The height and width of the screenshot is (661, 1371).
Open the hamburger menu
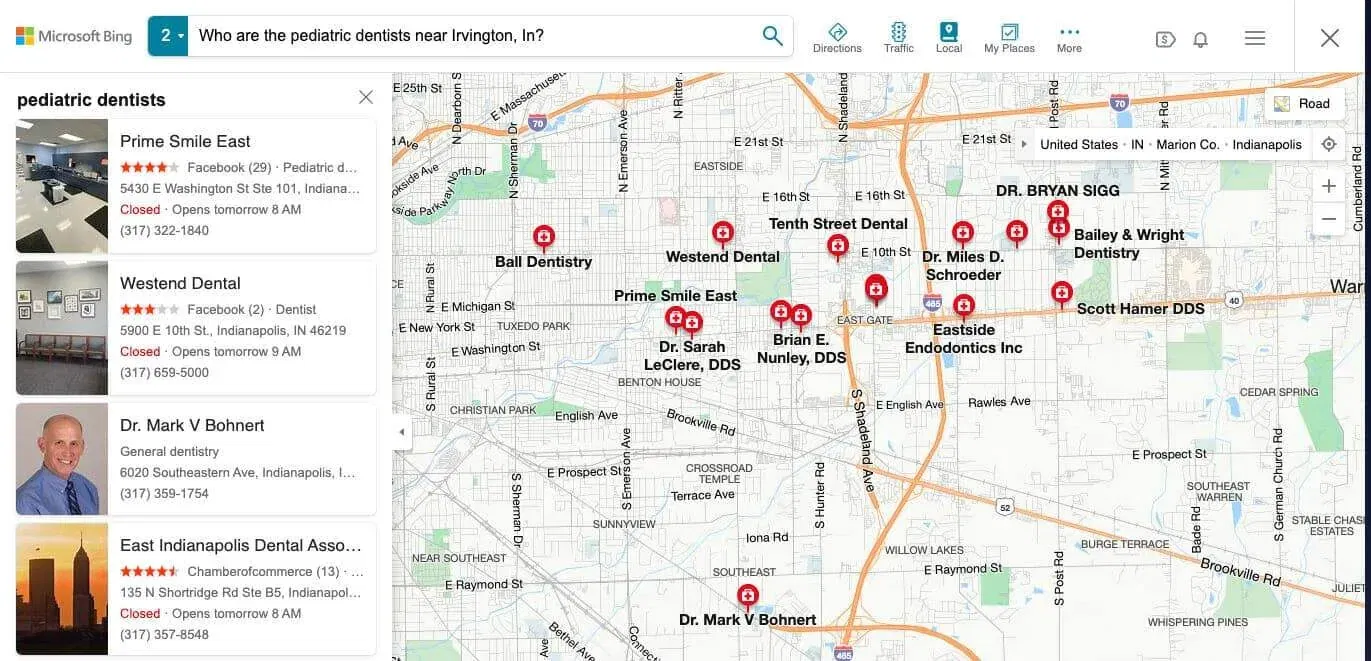(x=1255, y=38)
